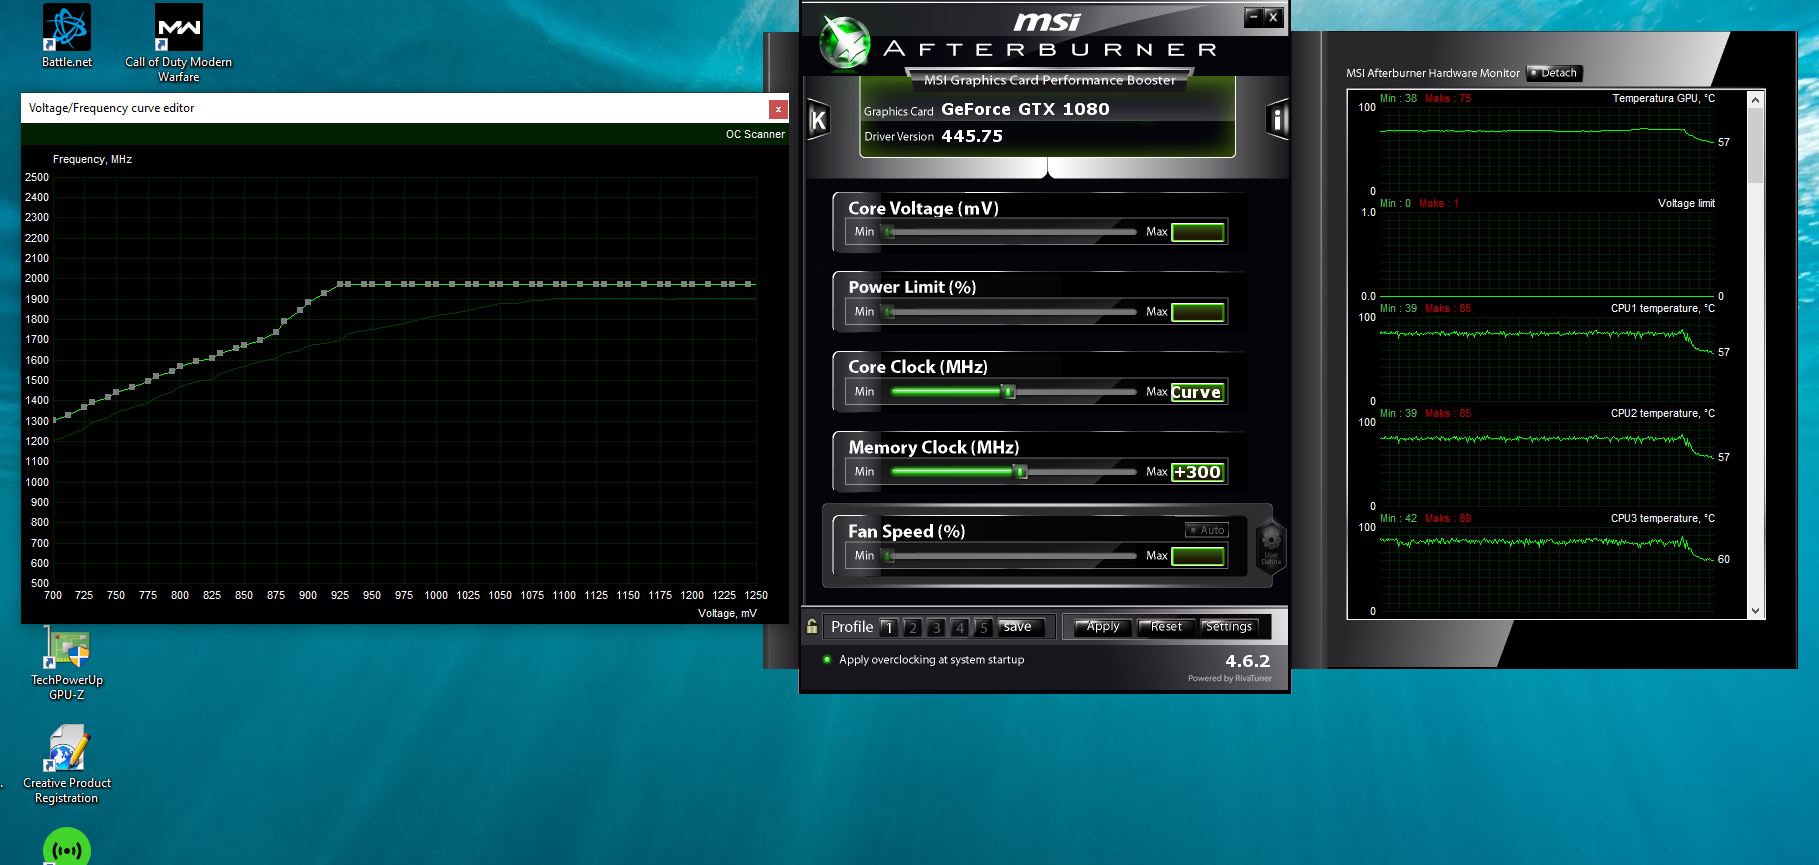Select profile slot 5
1819x865 pixels.
(x=983, y=628)
